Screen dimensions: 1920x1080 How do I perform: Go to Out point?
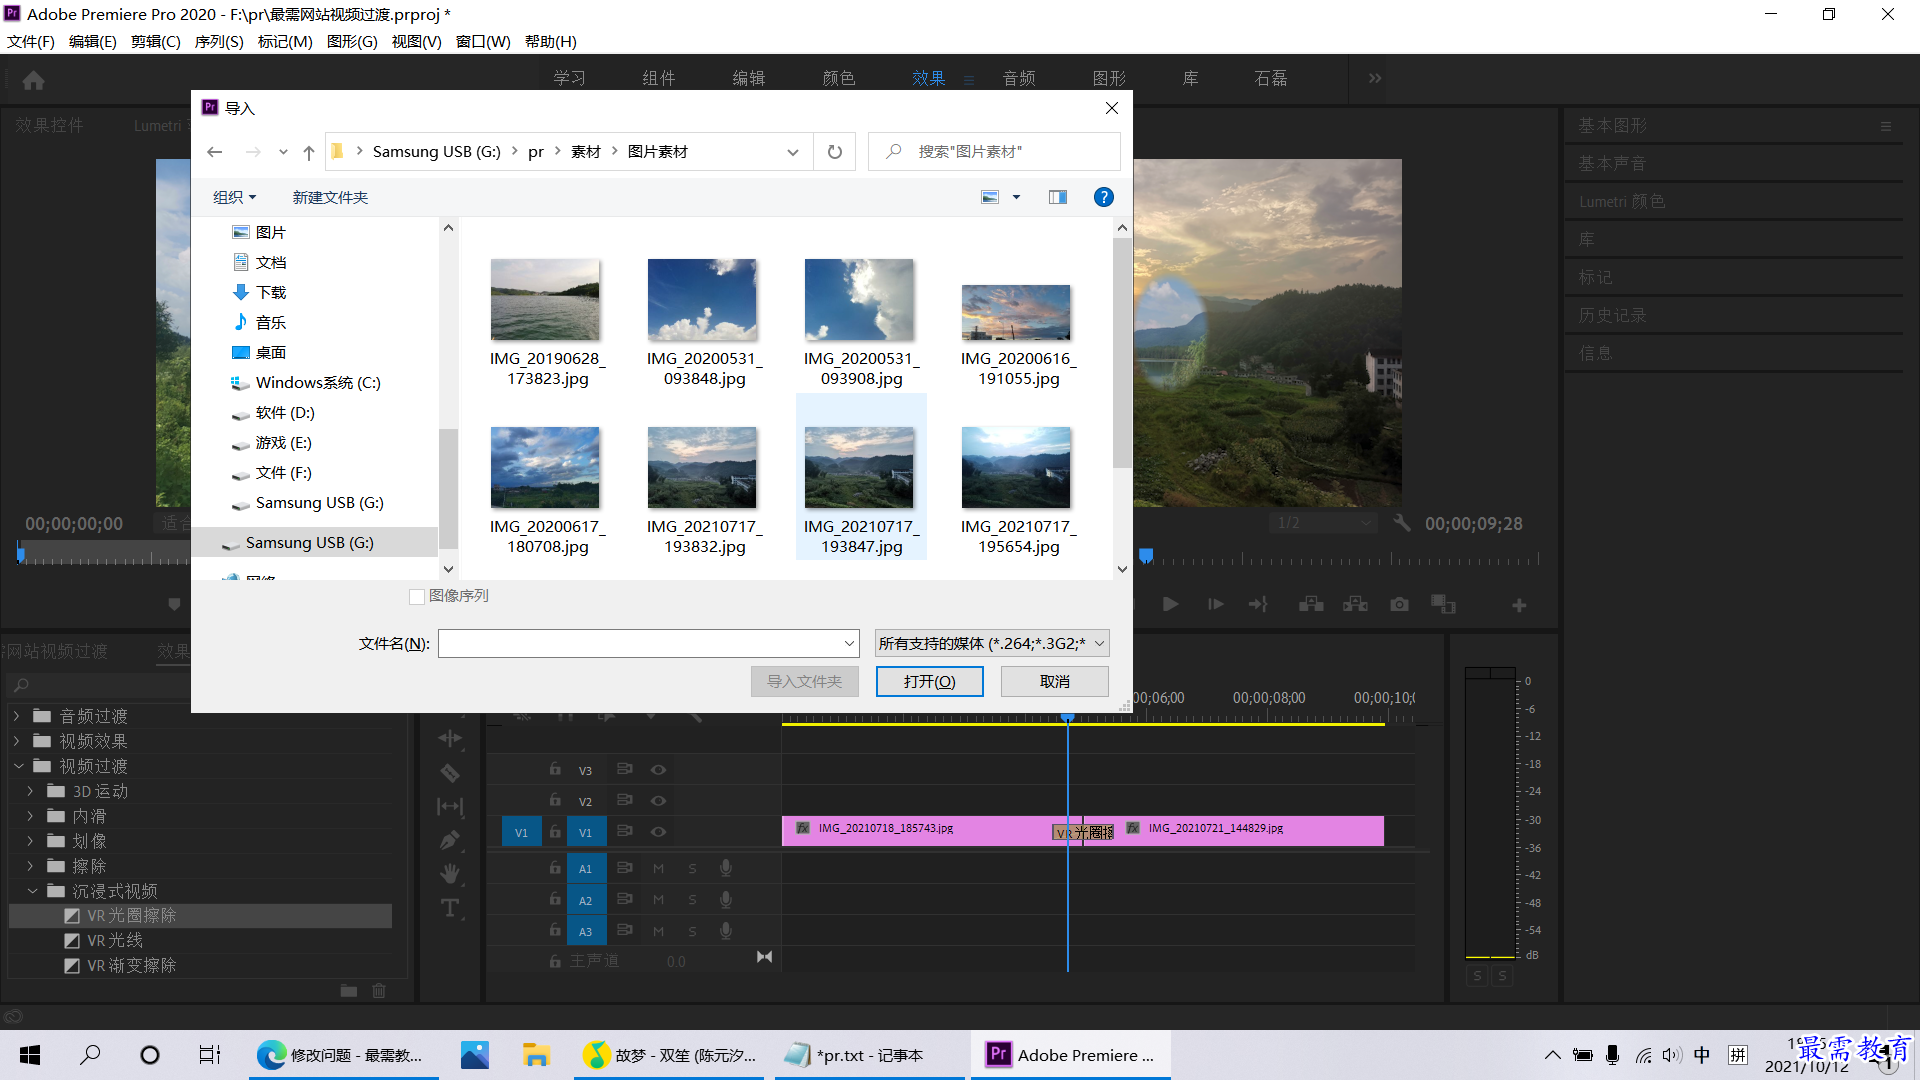[x=1258, y=605]
